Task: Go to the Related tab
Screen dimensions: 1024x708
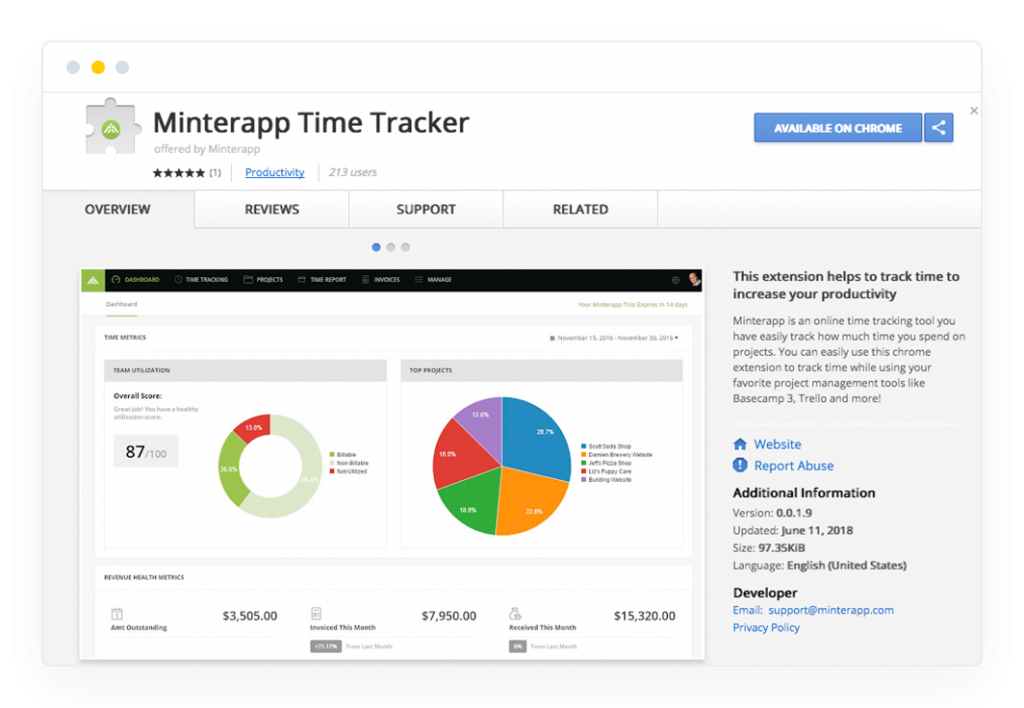Action: click(x=581, y=210)
